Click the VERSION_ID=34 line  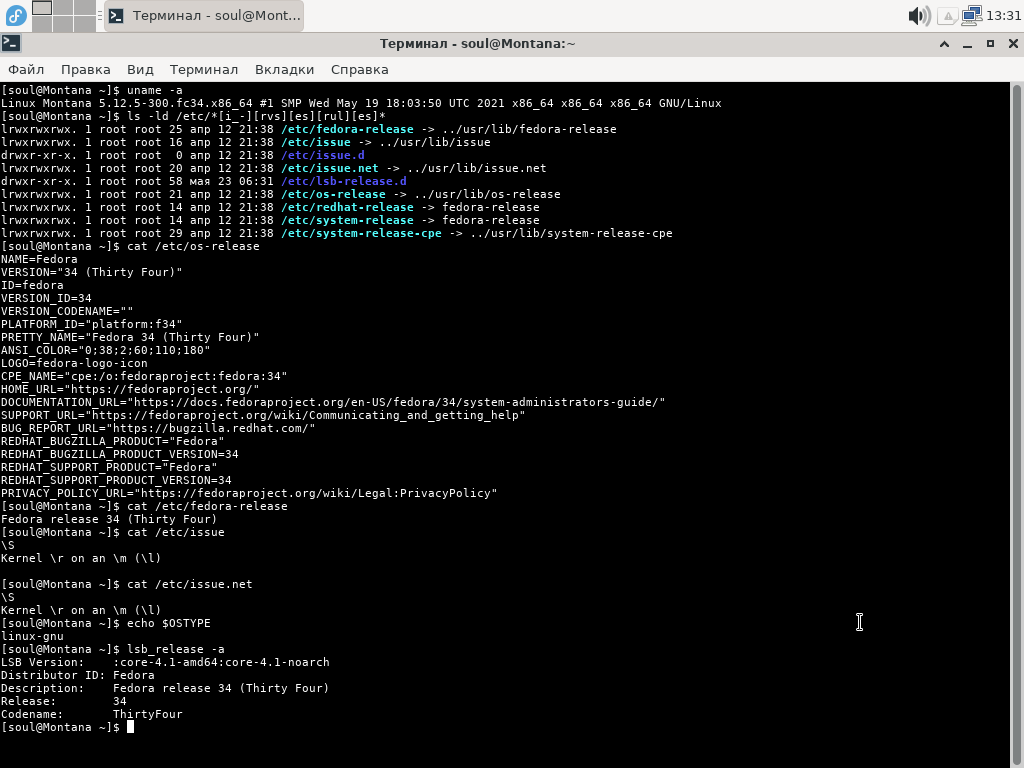(x=46, y=298)
